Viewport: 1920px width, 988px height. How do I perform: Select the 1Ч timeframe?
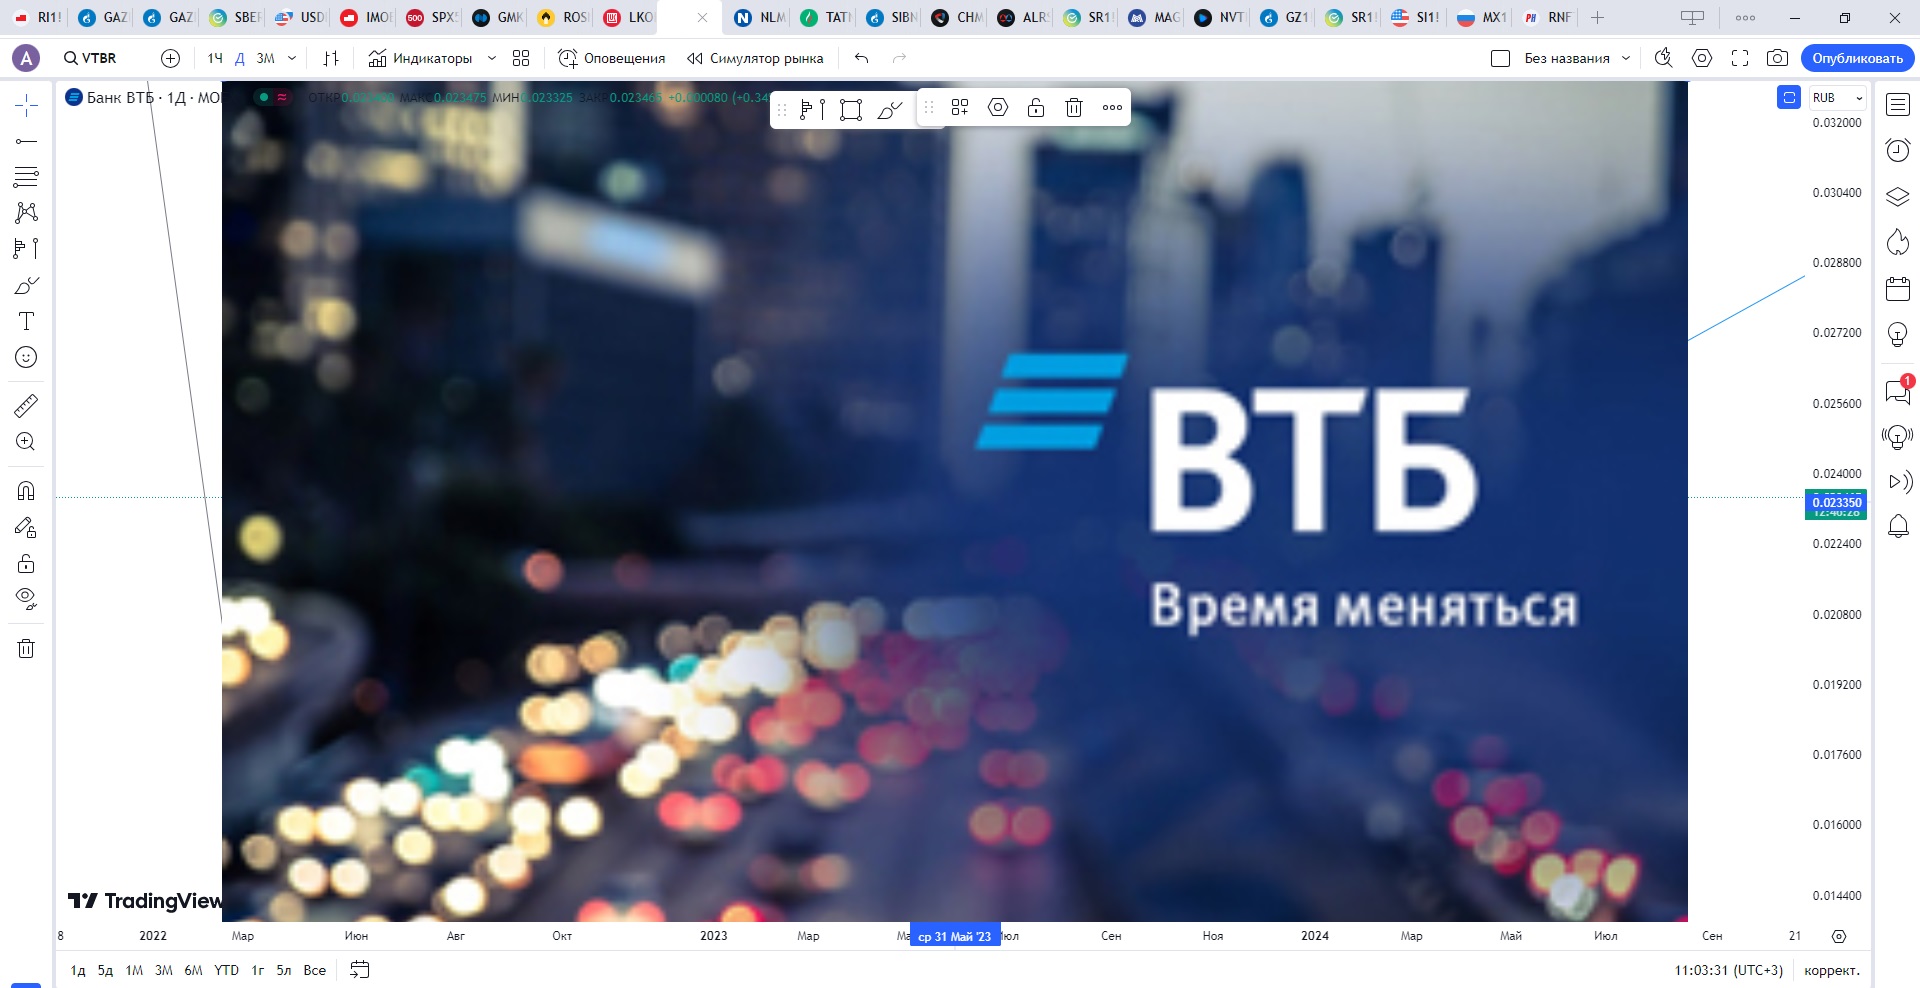pyautogui.click(x=215, y=58)
